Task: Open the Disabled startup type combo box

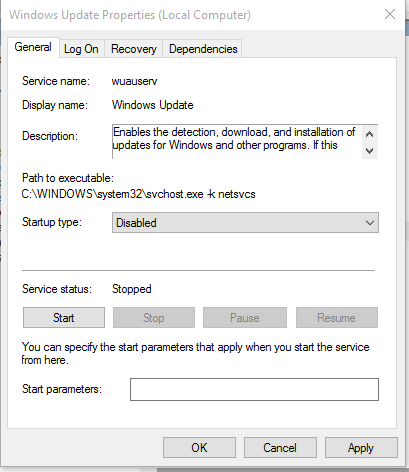Action: point(245,223)
